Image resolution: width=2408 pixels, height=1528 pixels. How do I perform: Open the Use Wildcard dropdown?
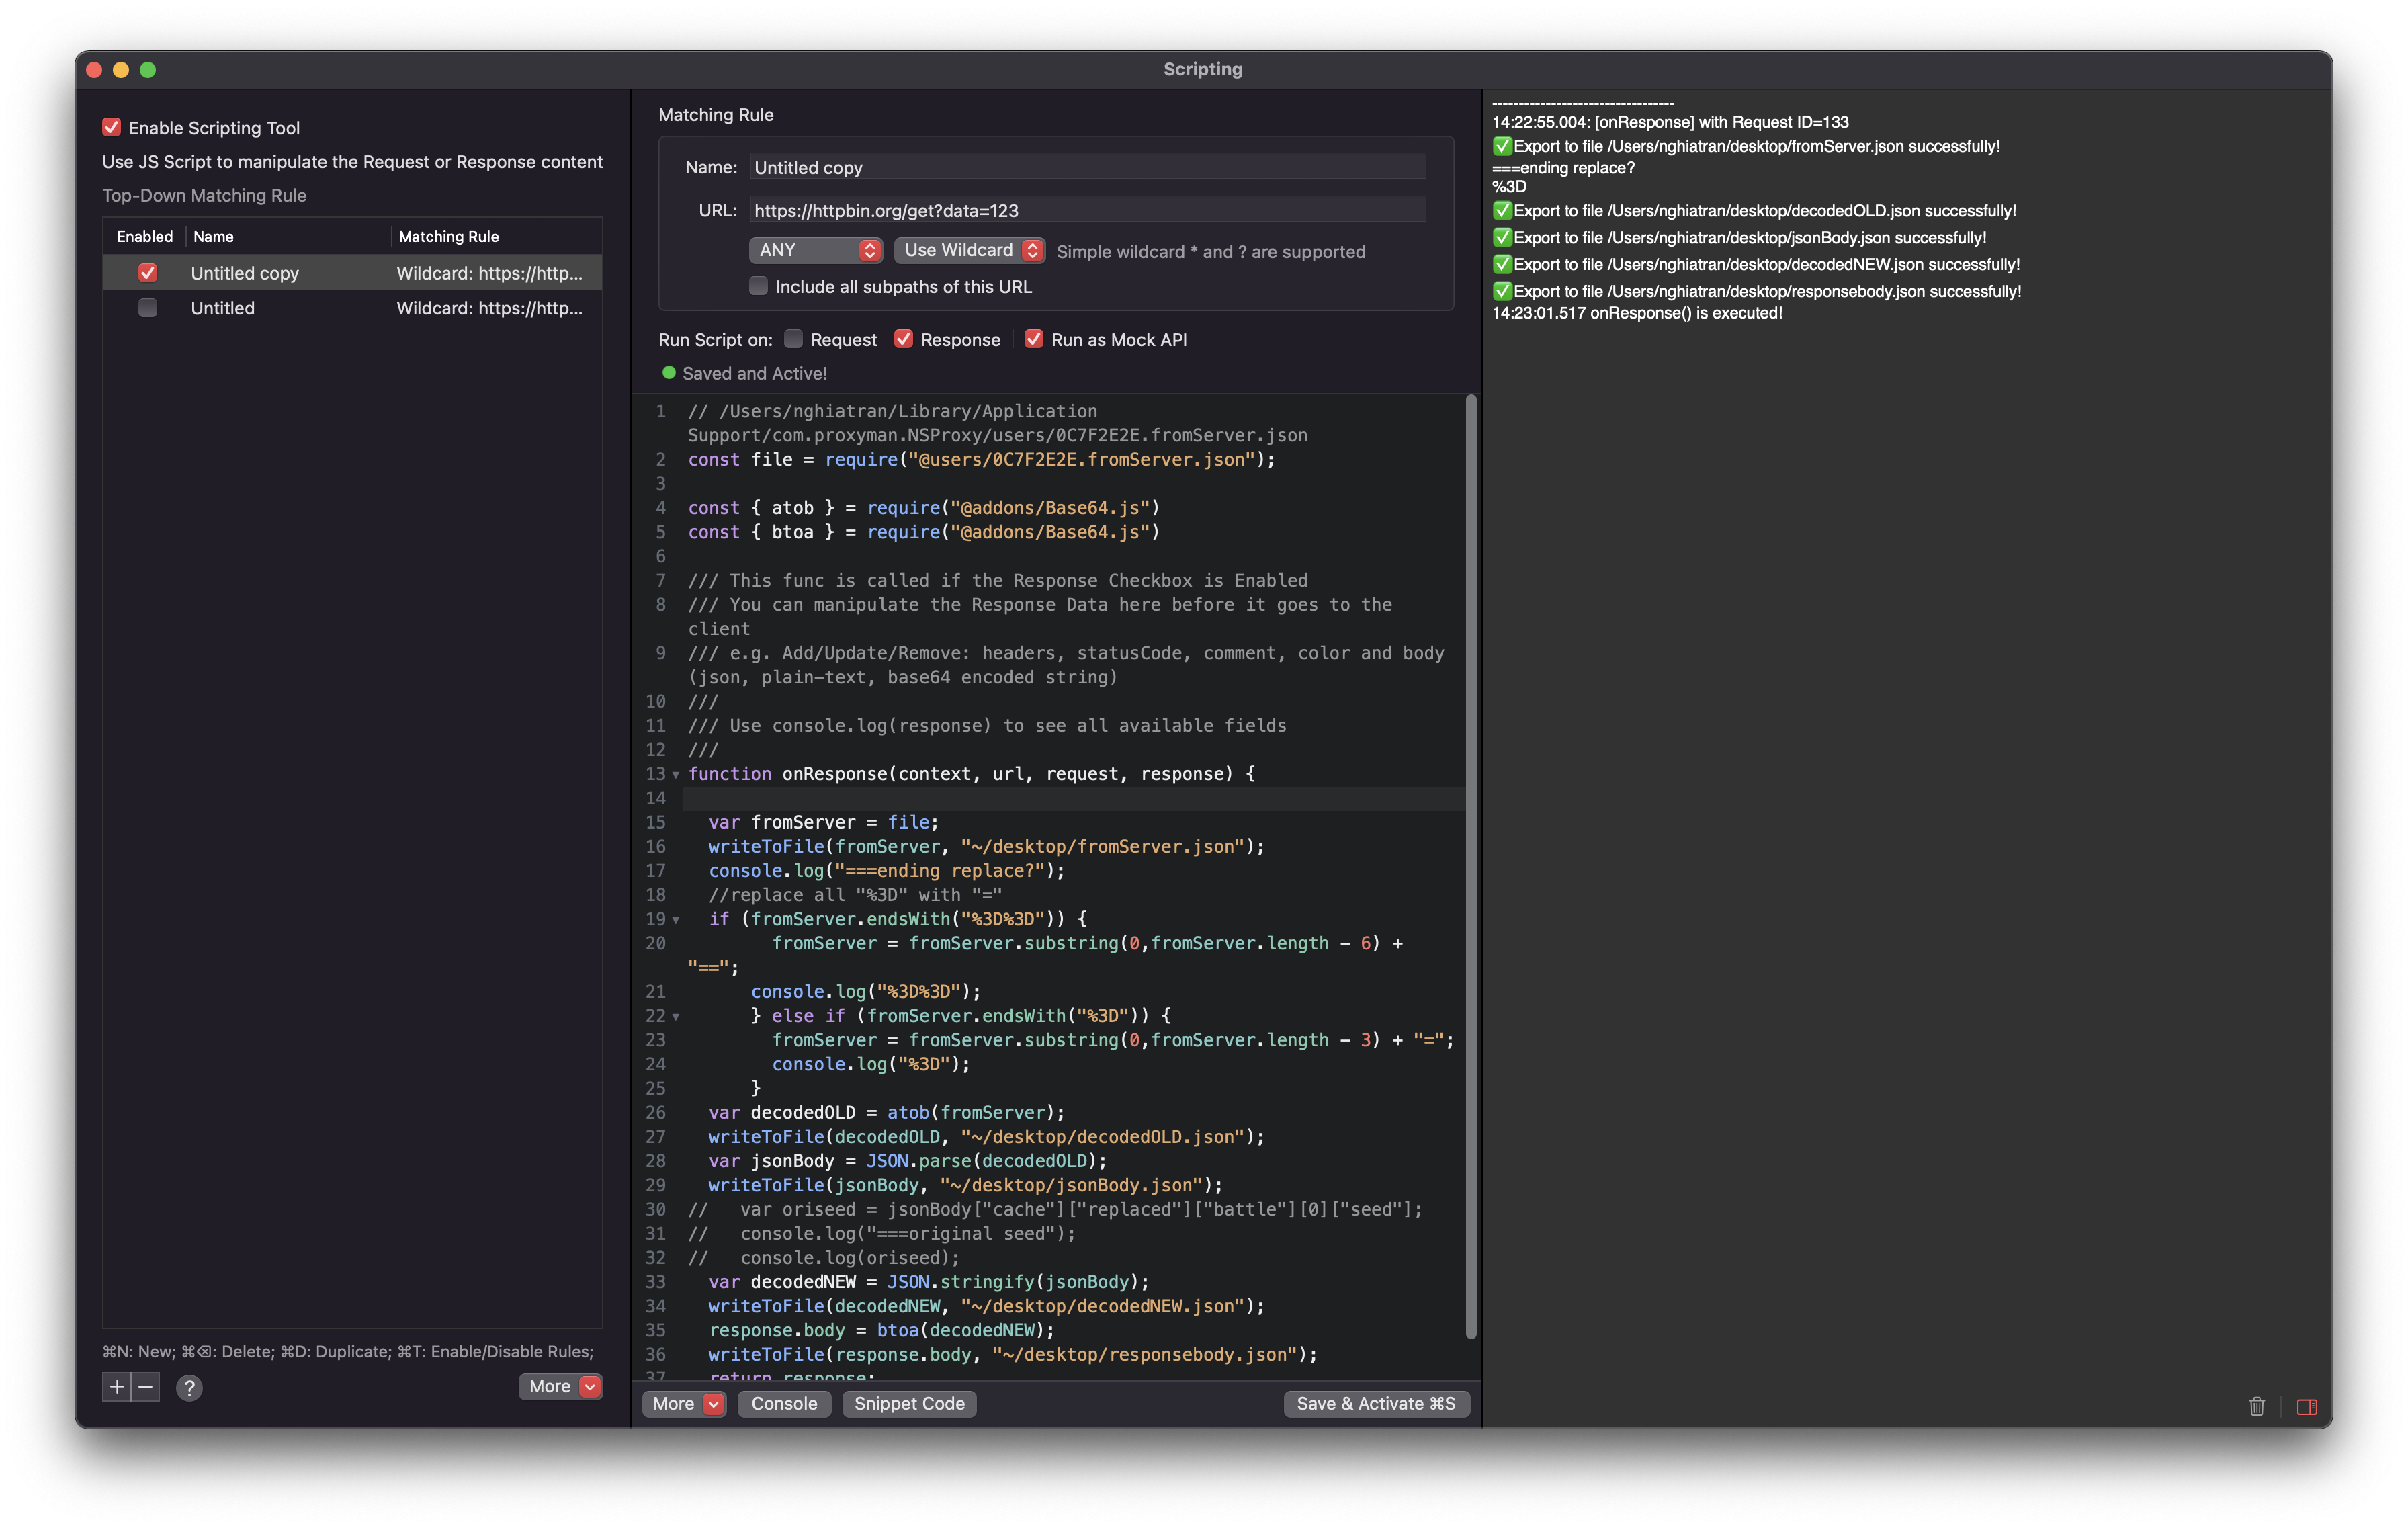pos(969,250)
